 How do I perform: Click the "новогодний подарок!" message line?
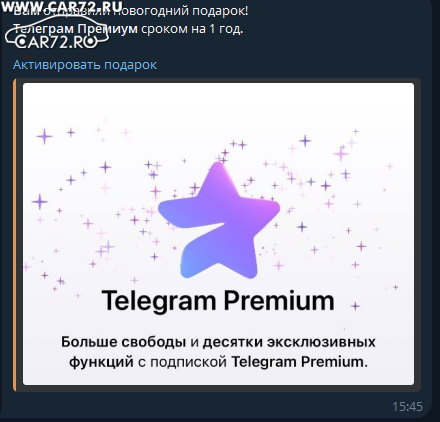(x=131, y=11)
